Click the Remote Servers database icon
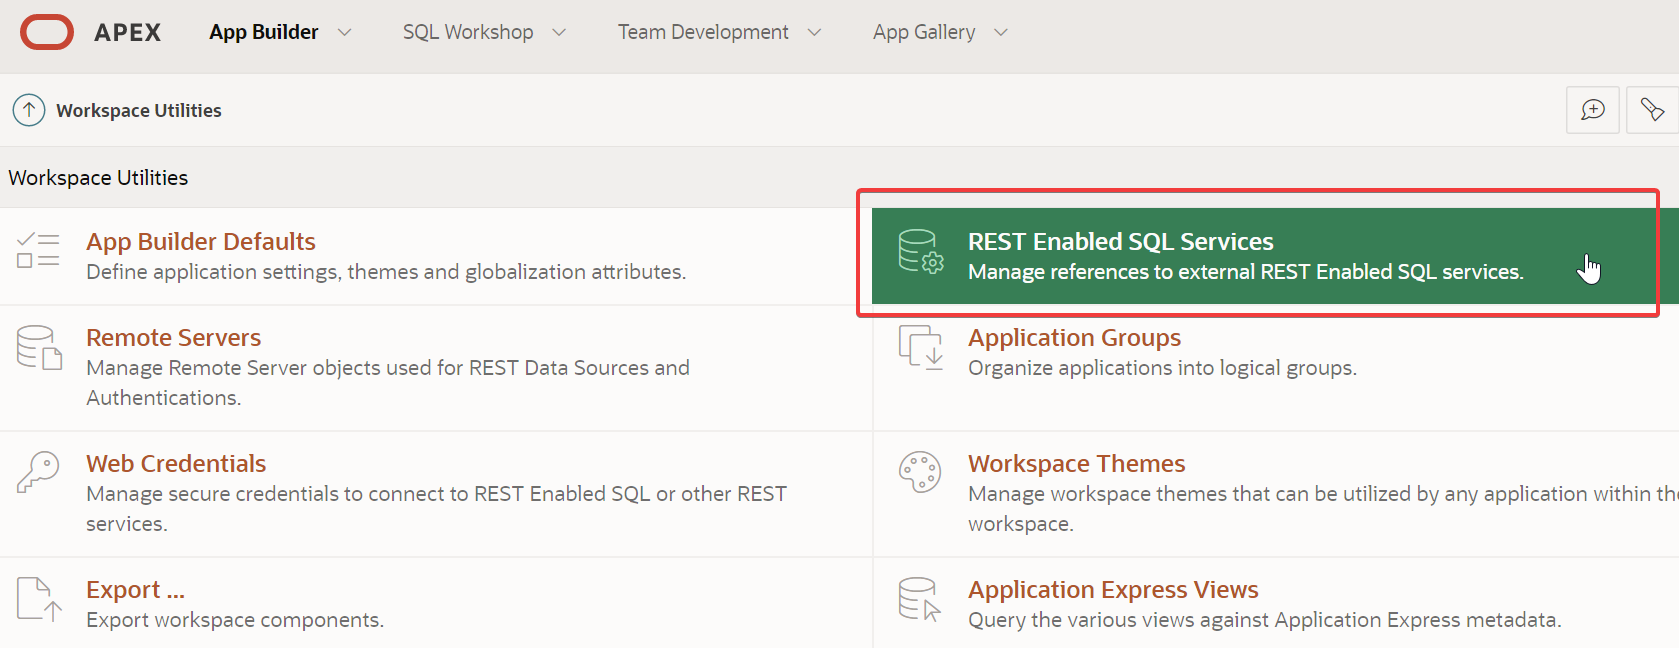1679x648 pixels. 39,347
